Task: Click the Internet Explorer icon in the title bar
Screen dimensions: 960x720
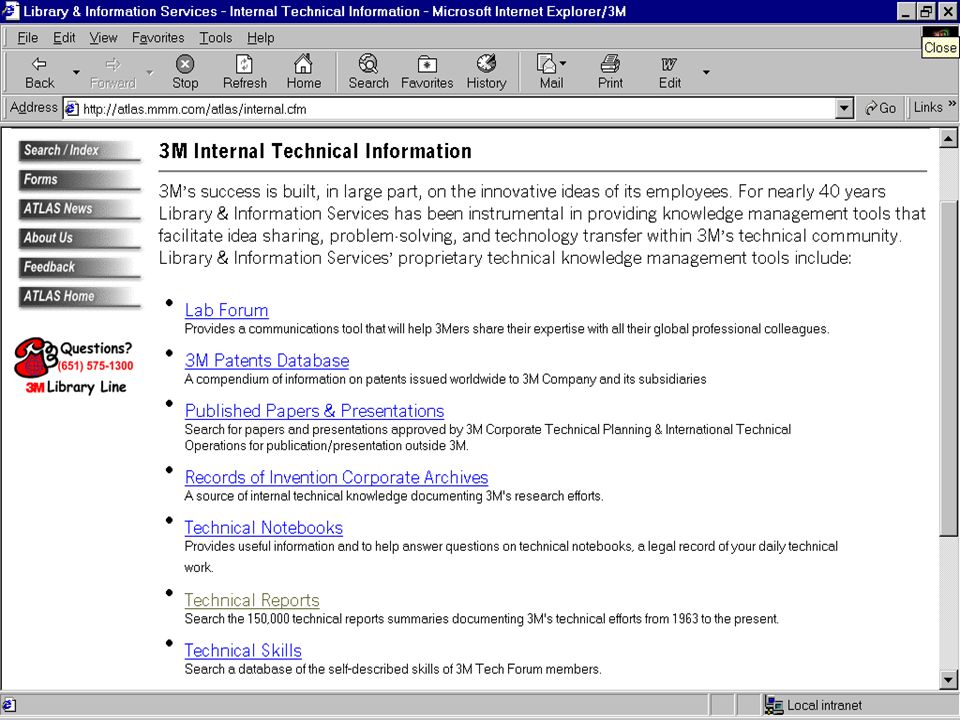Action: point(10,11)
